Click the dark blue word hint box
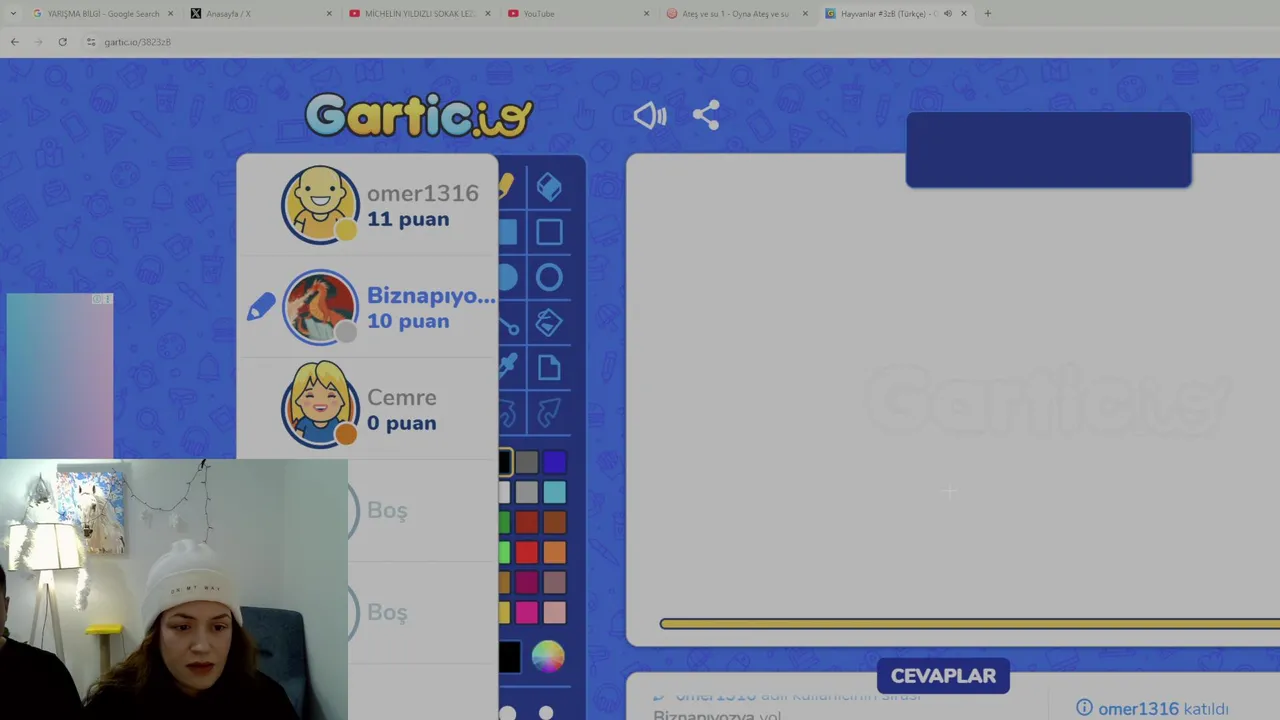The image size is (1280, 720). tap(1048, 150)
